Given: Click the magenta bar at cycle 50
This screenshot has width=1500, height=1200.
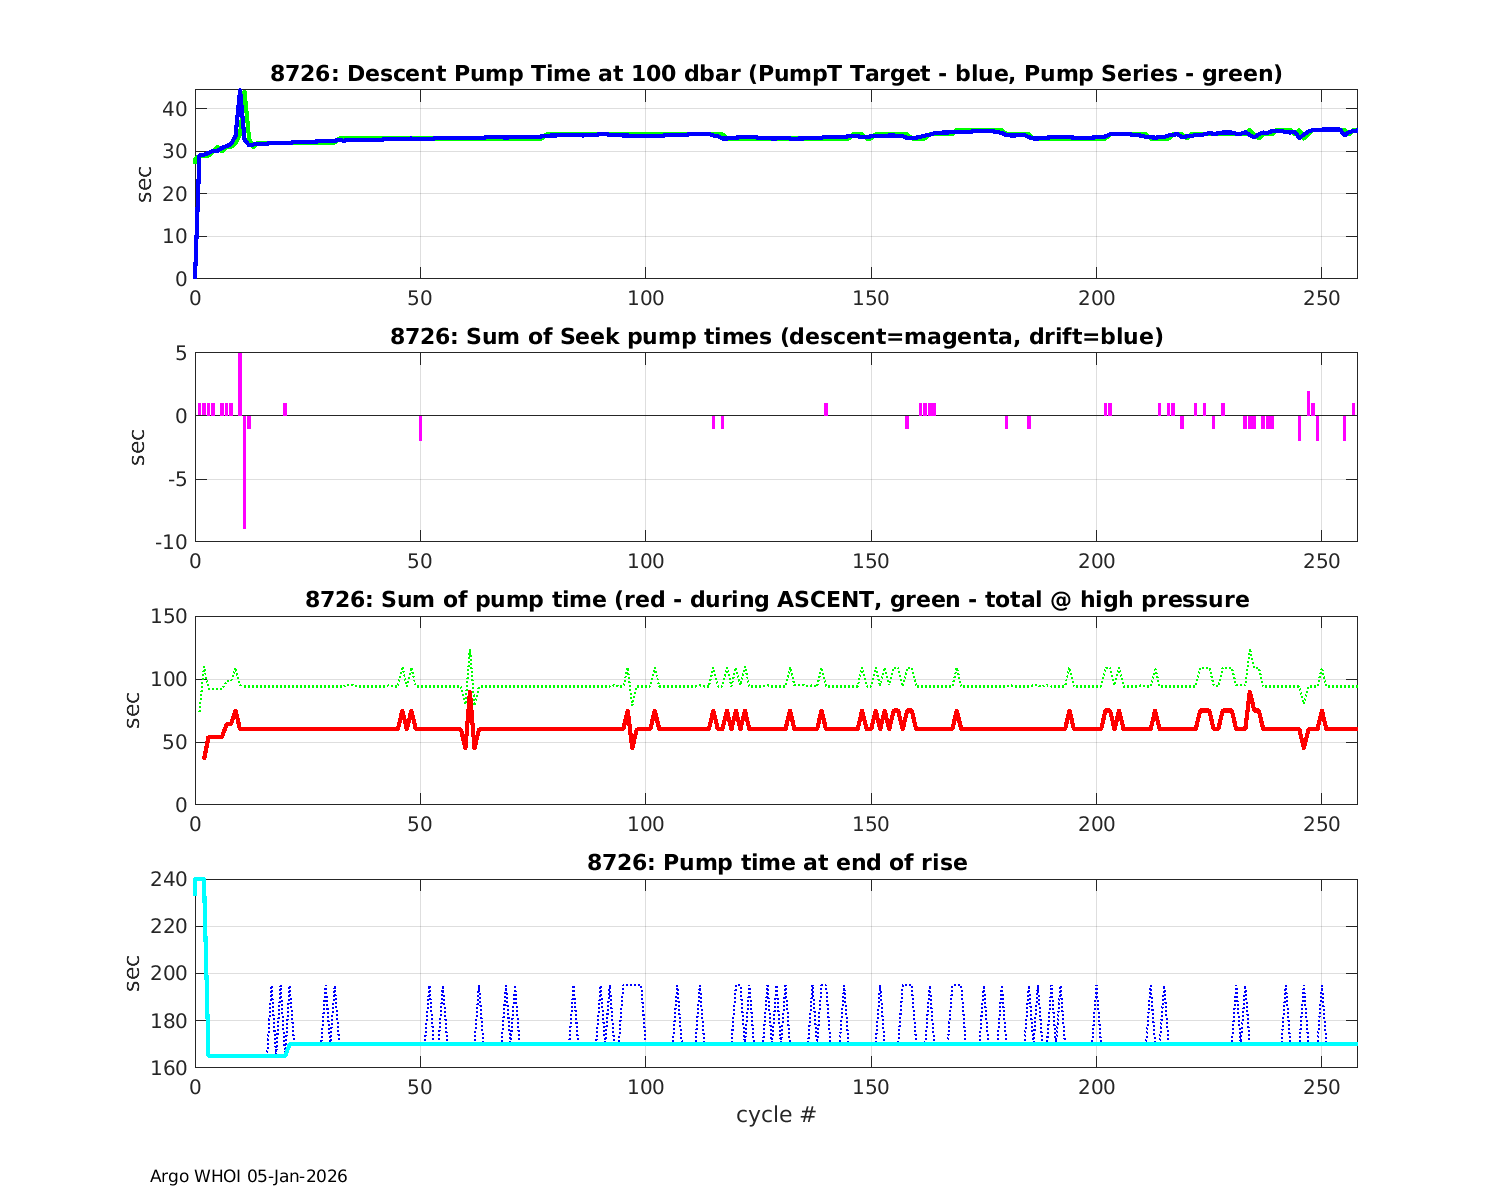Looking at the screenshot, I should [421, 428].
